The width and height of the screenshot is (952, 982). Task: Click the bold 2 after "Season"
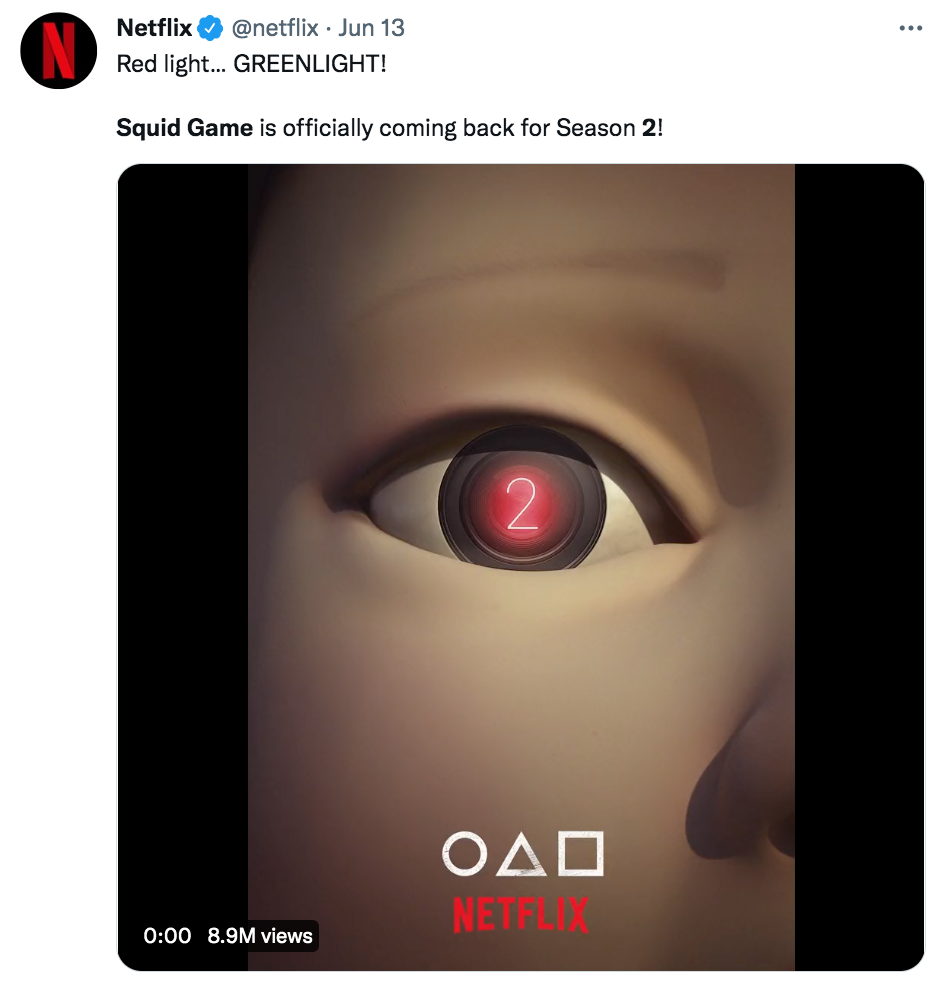[x=648, y=128]
